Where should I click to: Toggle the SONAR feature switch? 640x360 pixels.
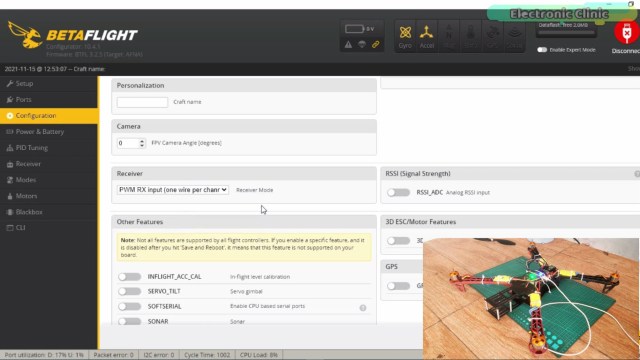[x=130, y=321]
